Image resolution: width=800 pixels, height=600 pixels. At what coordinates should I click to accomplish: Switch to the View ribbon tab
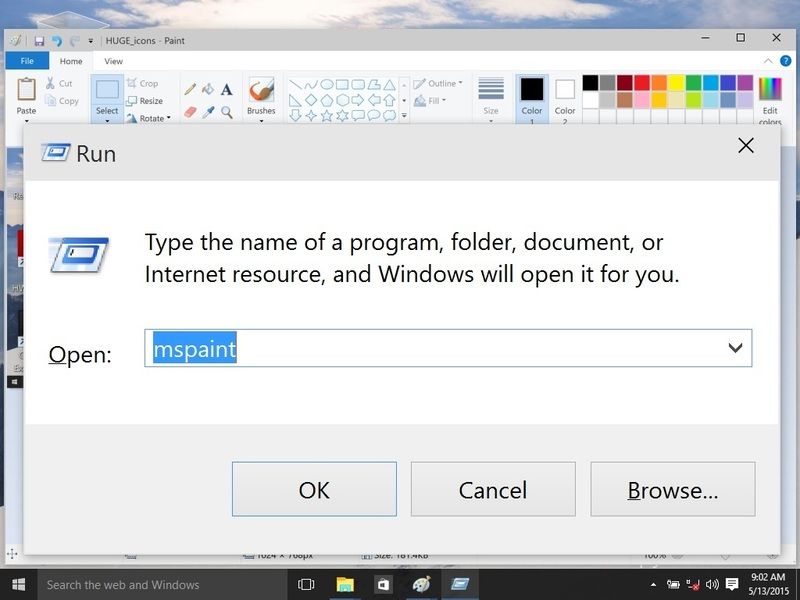[114, 61]
